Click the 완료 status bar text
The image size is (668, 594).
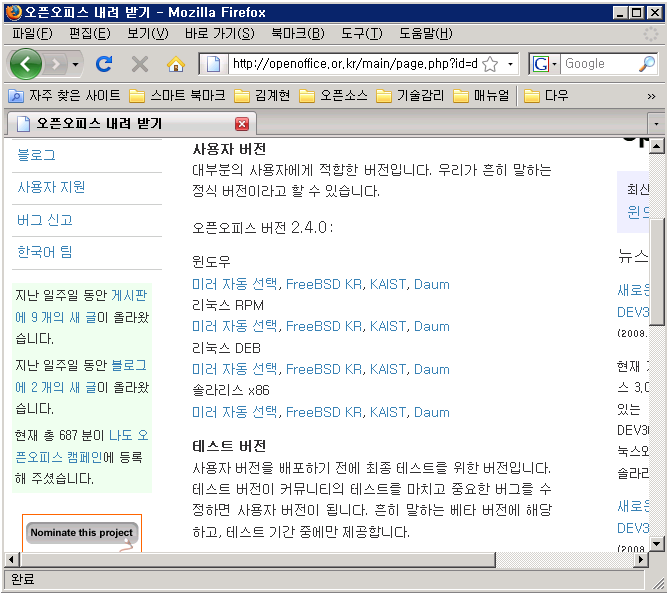point(22,580)
